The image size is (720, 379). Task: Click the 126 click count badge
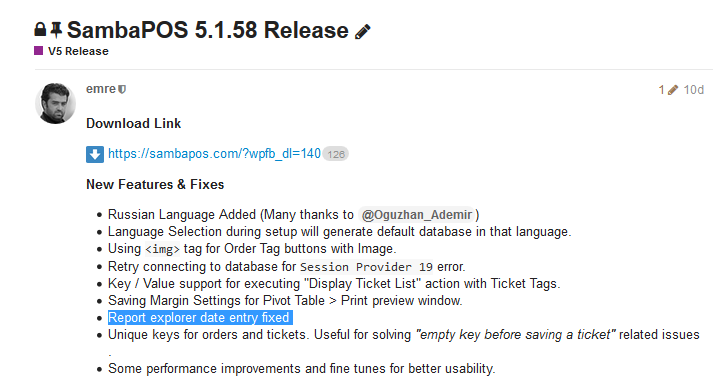pos(336,154)
